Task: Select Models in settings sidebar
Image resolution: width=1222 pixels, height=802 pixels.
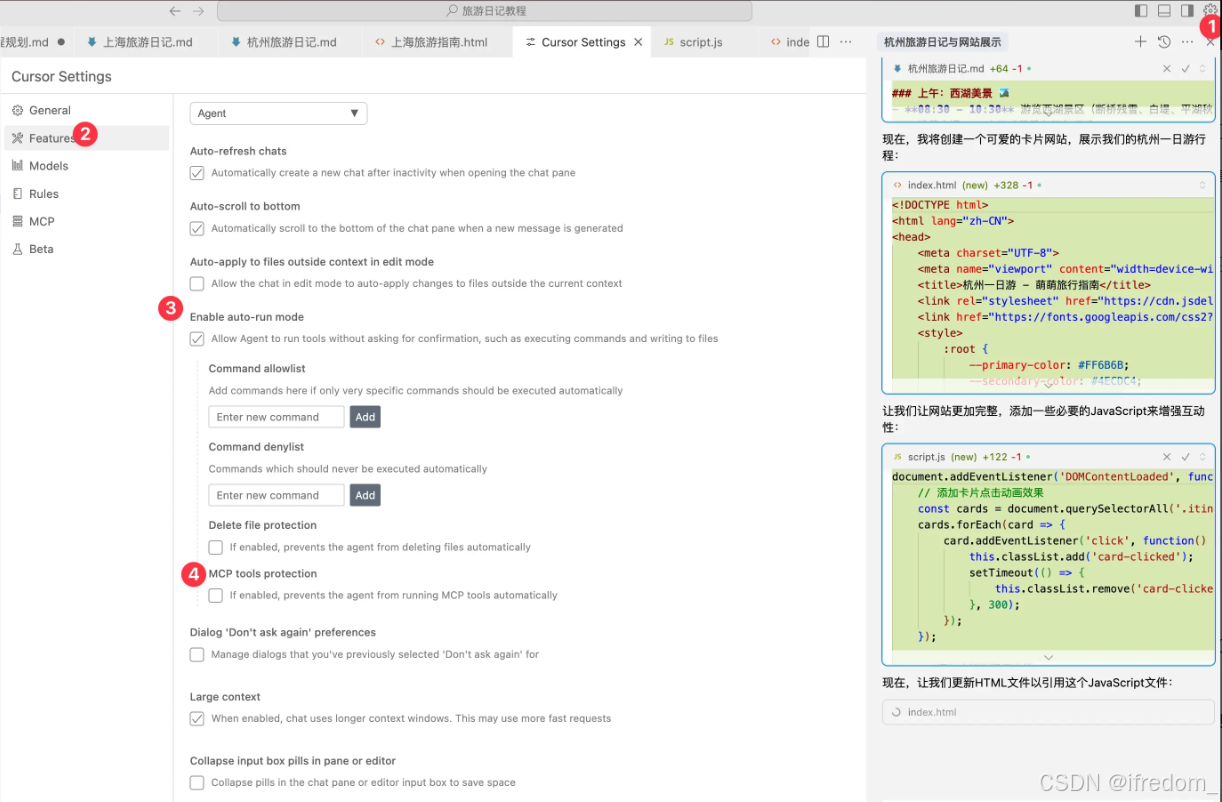Action: tap(86, 166)
